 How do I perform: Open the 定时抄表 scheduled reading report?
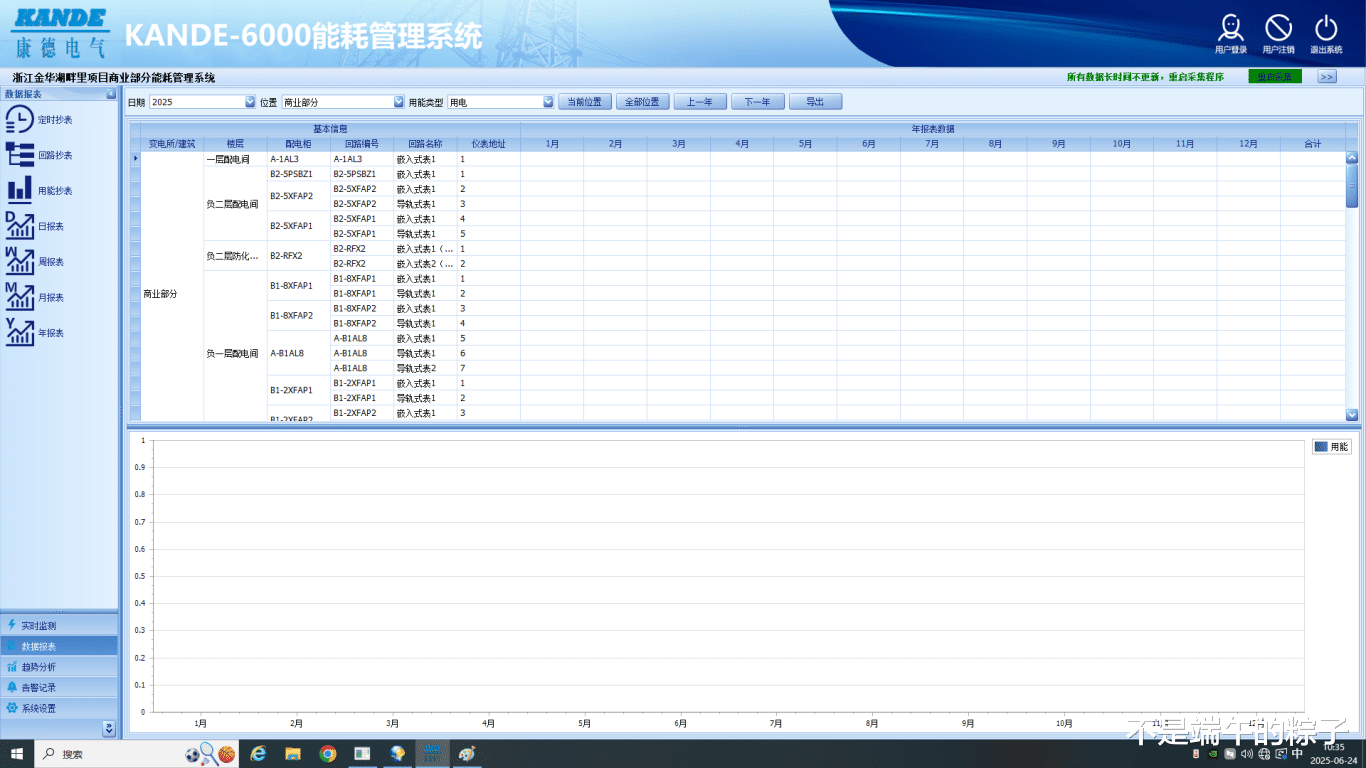tap(38, 120)
